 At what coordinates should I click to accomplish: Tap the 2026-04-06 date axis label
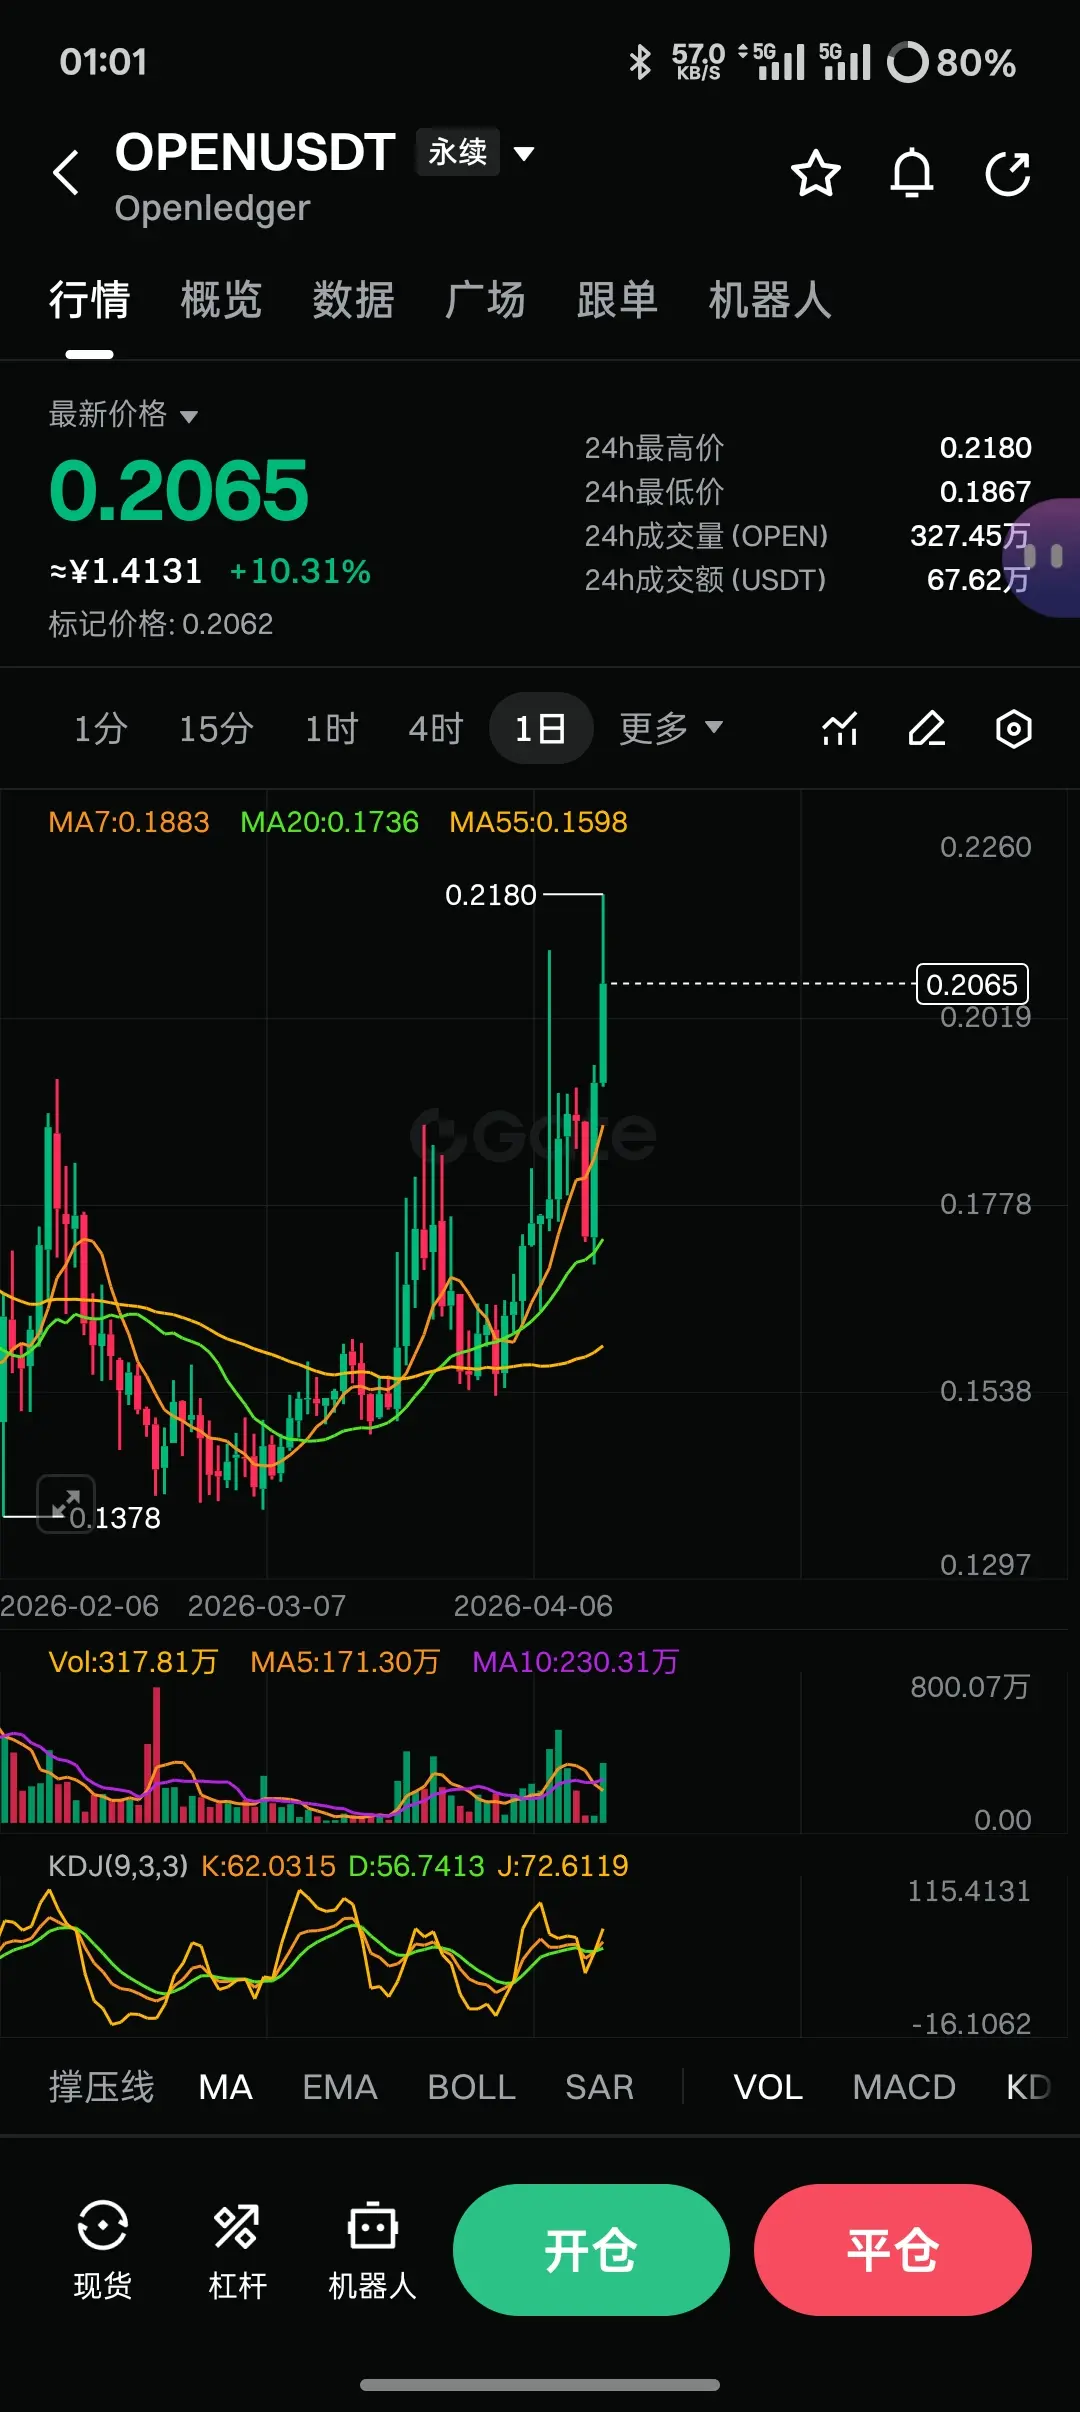point(533,1606)
